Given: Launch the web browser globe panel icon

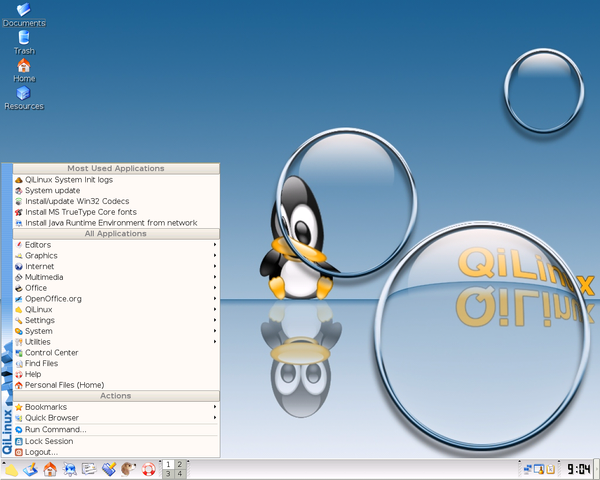Looking at the screenshot, I should pyautogui.click(x=70, y=469).
